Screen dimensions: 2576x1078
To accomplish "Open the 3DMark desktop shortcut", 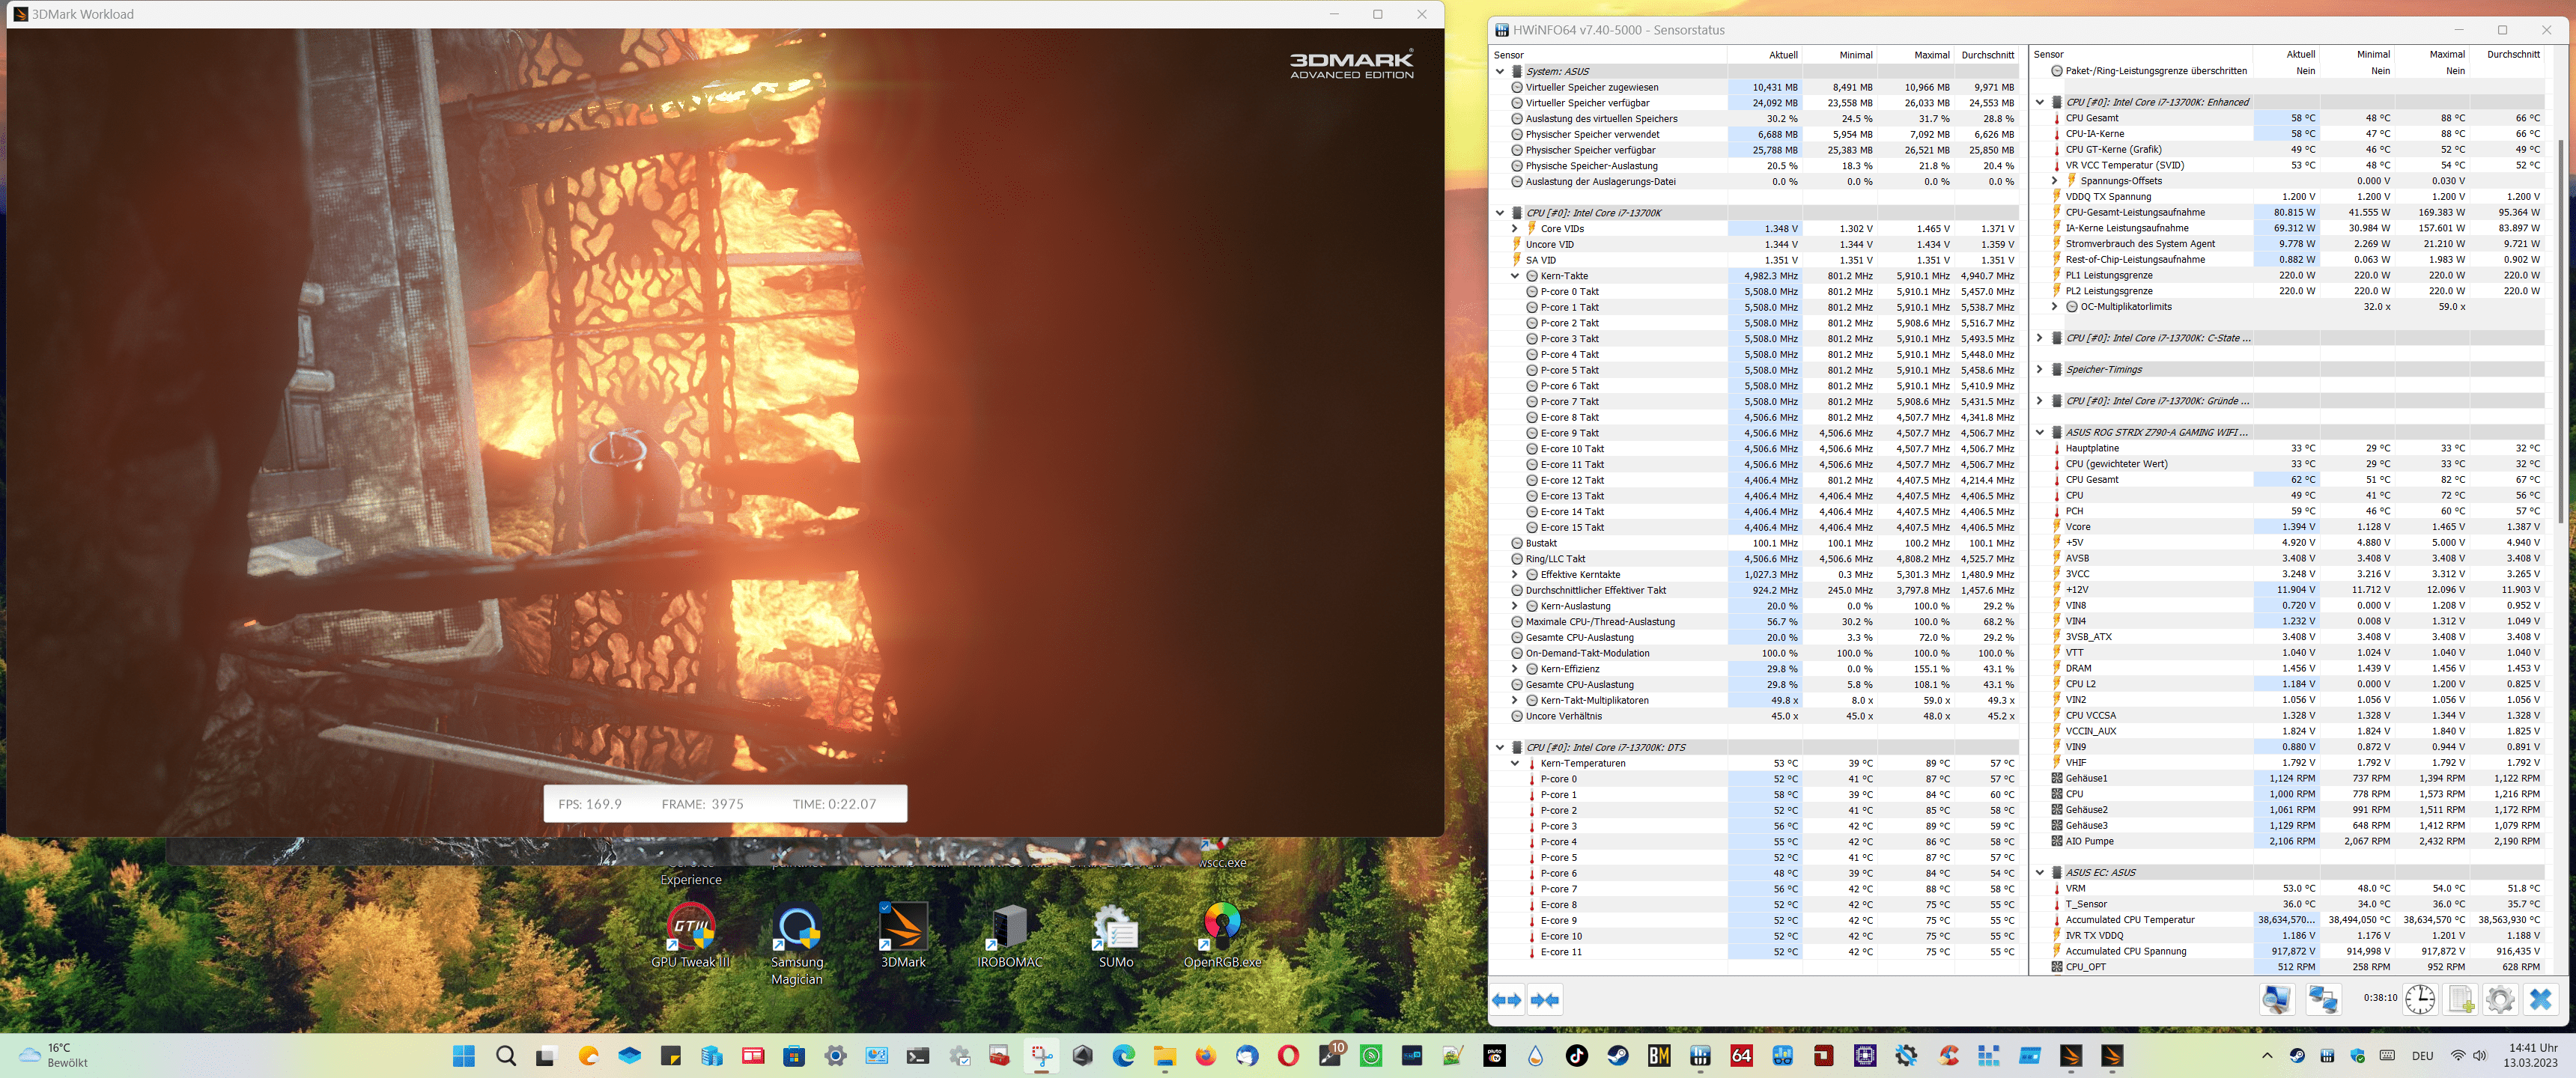I will tap(903, 935).
